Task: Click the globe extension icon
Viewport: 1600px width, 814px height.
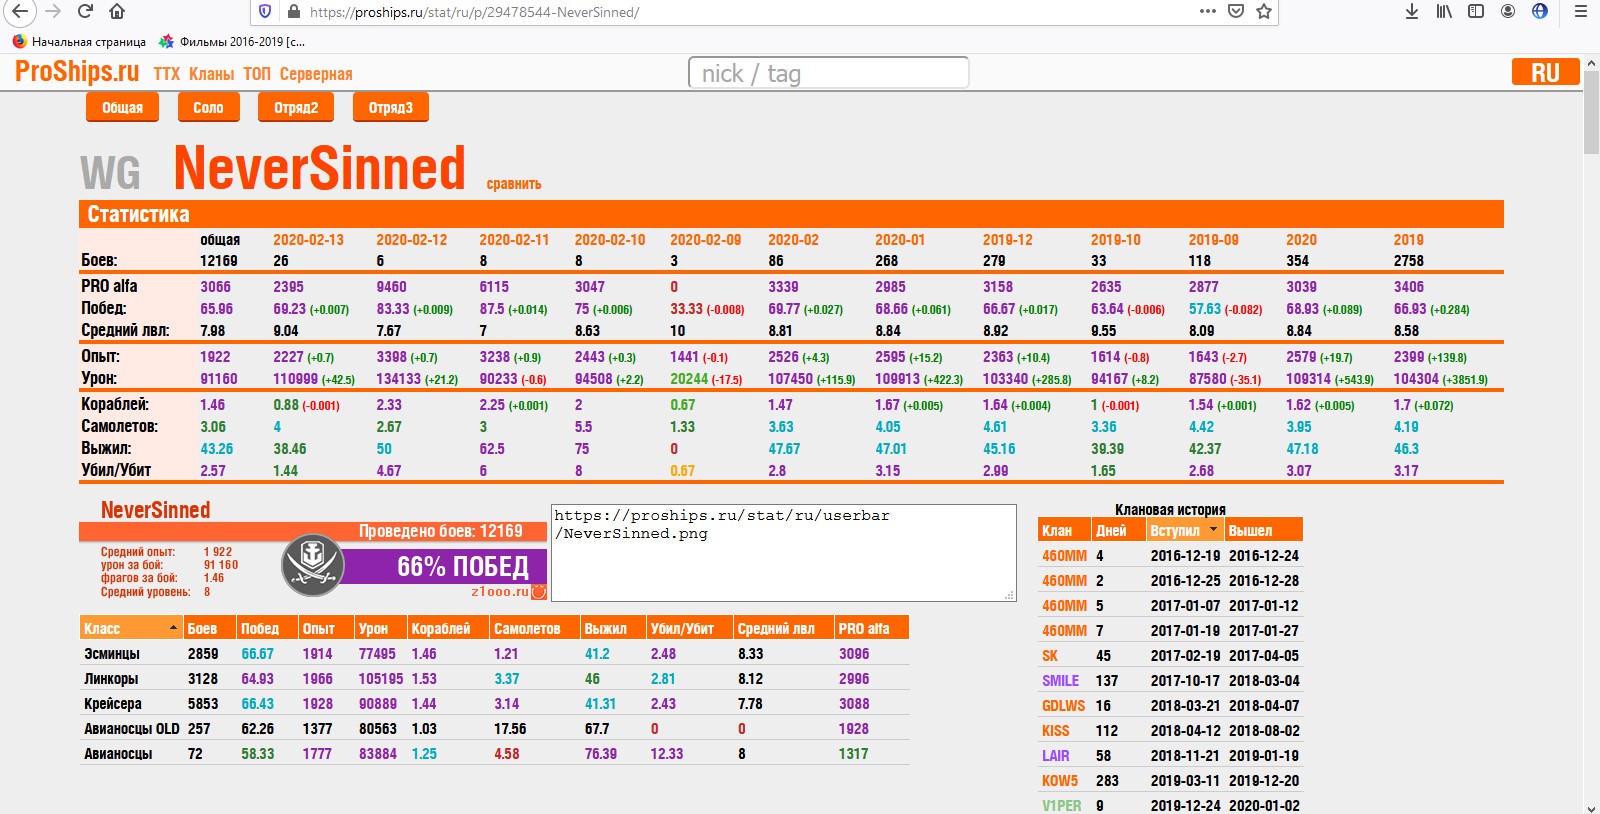Action: pyautogui.click(x=1540, y=12)
